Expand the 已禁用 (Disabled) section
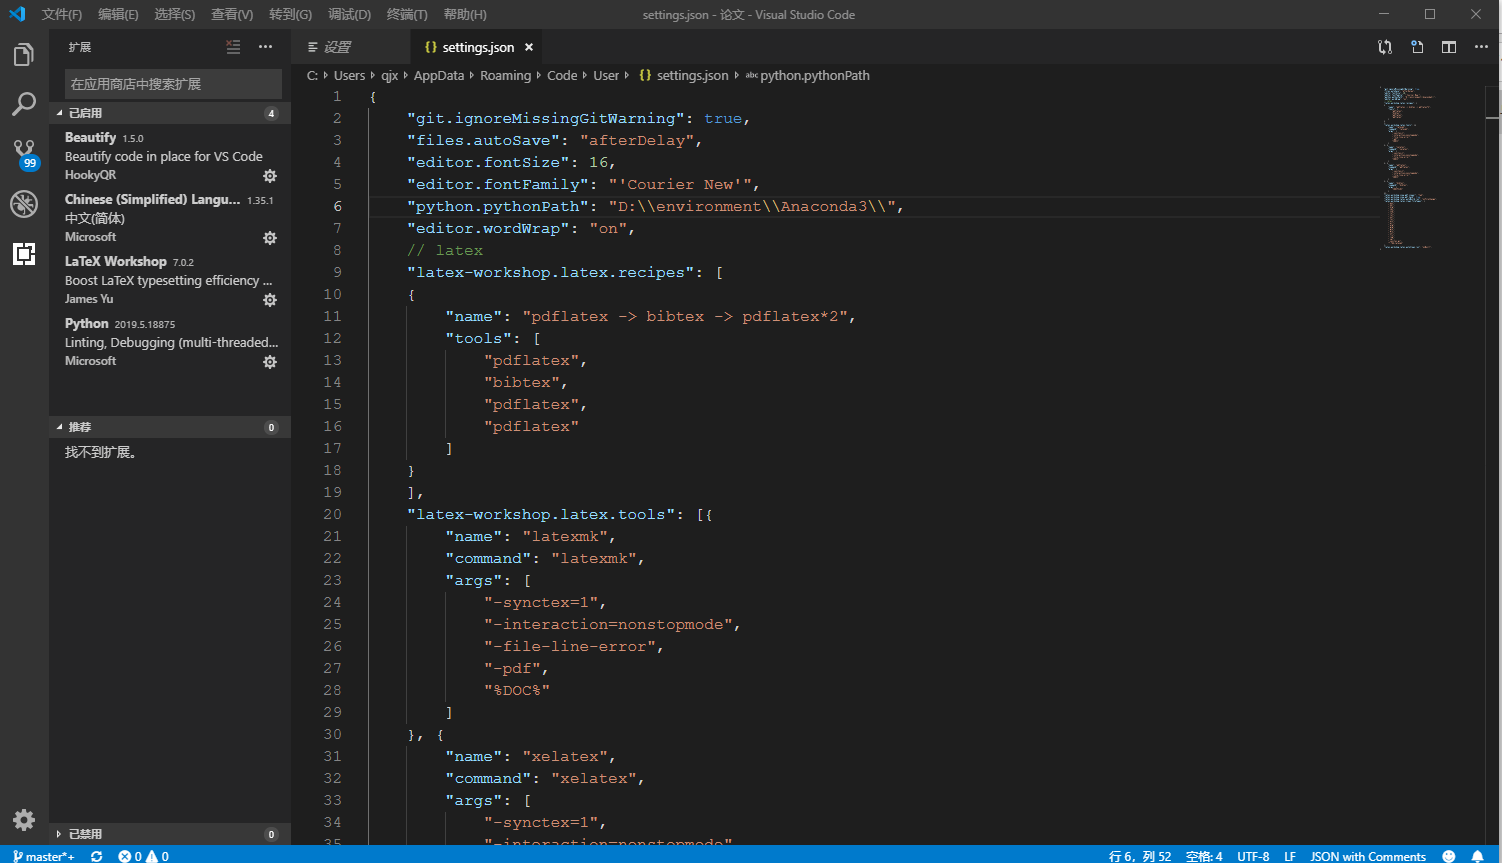This screenshot has height=863, width=1502. coord(170,834)
